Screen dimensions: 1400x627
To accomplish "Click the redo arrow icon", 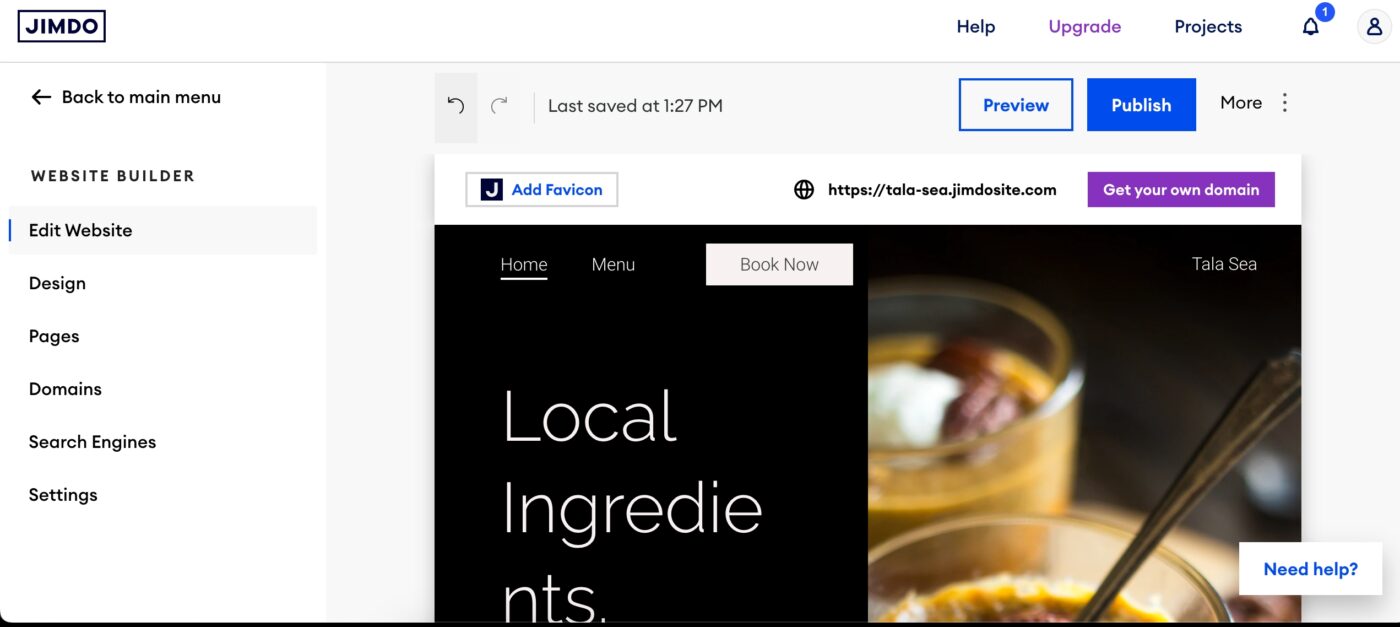I will [499, 105].
